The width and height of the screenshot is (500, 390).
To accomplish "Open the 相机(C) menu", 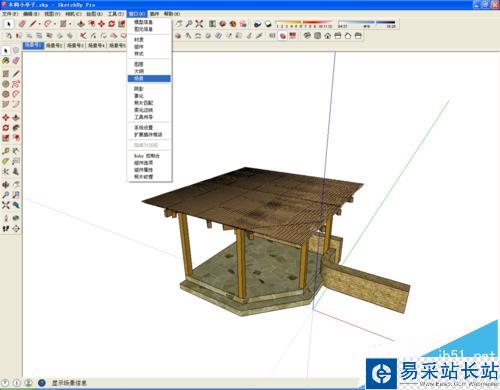I will (x=73, y=14).
